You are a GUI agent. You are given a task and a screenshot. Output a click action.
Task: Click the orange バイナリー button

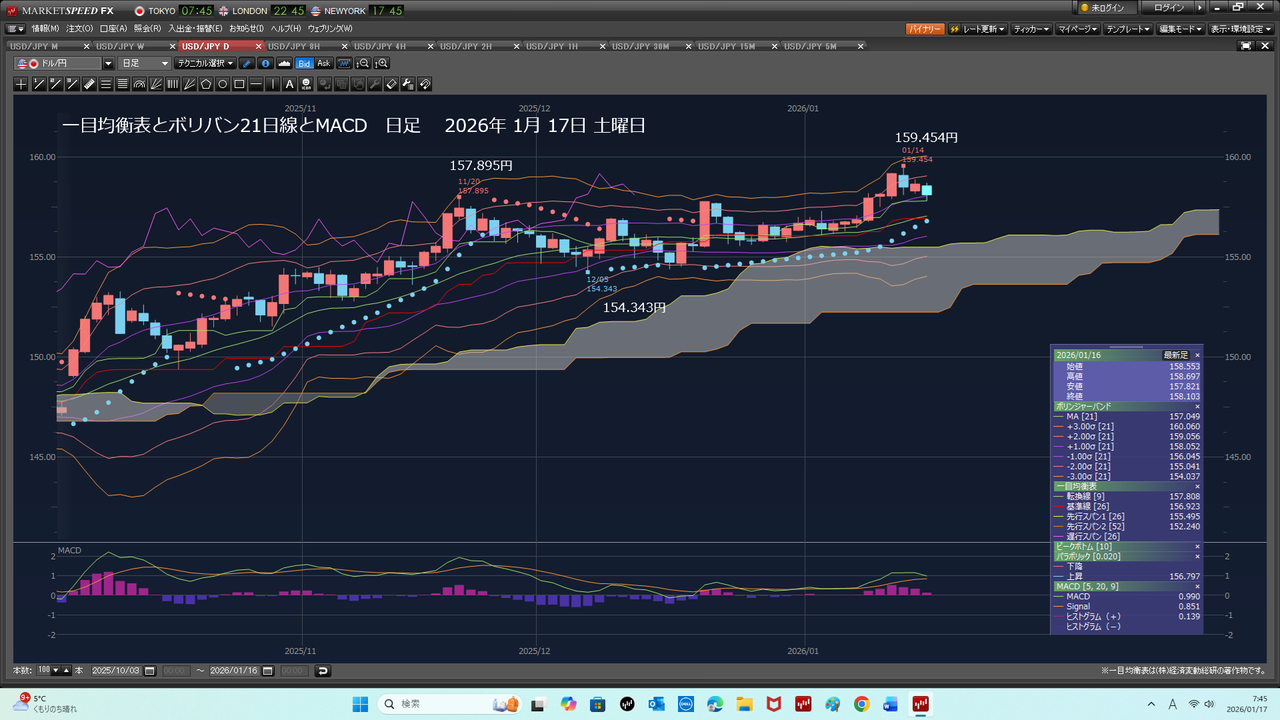click(x=924, y=29)
